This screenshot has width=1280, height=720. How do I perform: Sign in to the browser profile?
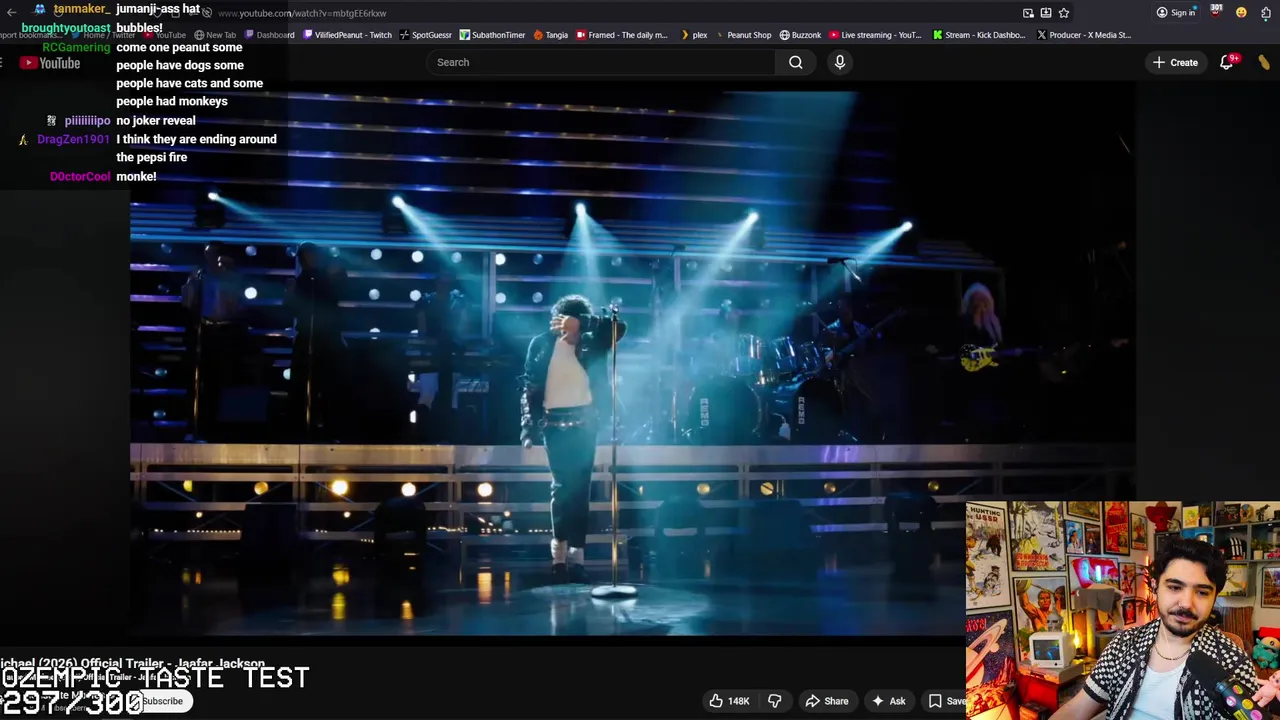(x=1175, y=13)
